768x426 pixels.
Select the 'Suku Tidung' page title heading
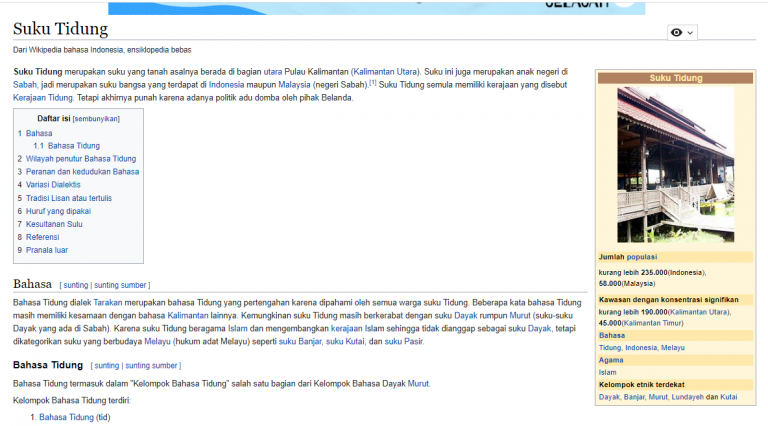[60, 29]
